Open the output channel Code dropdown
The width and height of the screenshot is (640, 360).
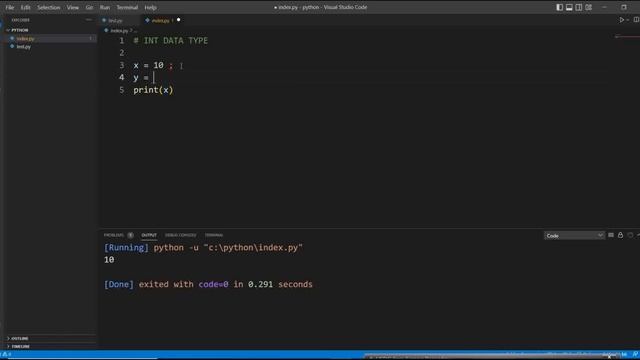[x=574, y=236]
